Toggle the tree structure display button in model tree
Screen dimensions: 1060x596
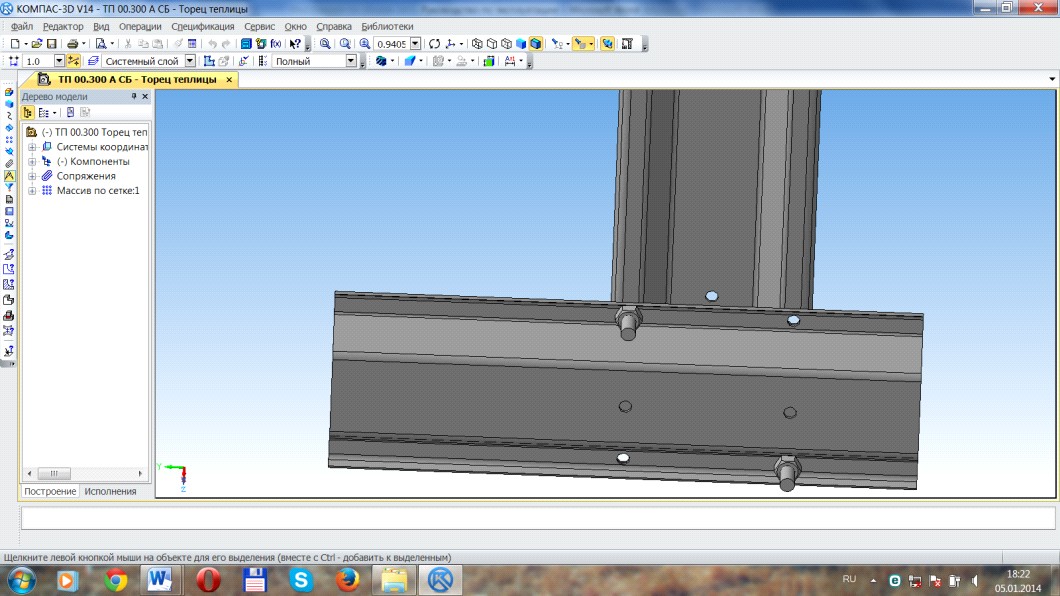coord(28,113)
